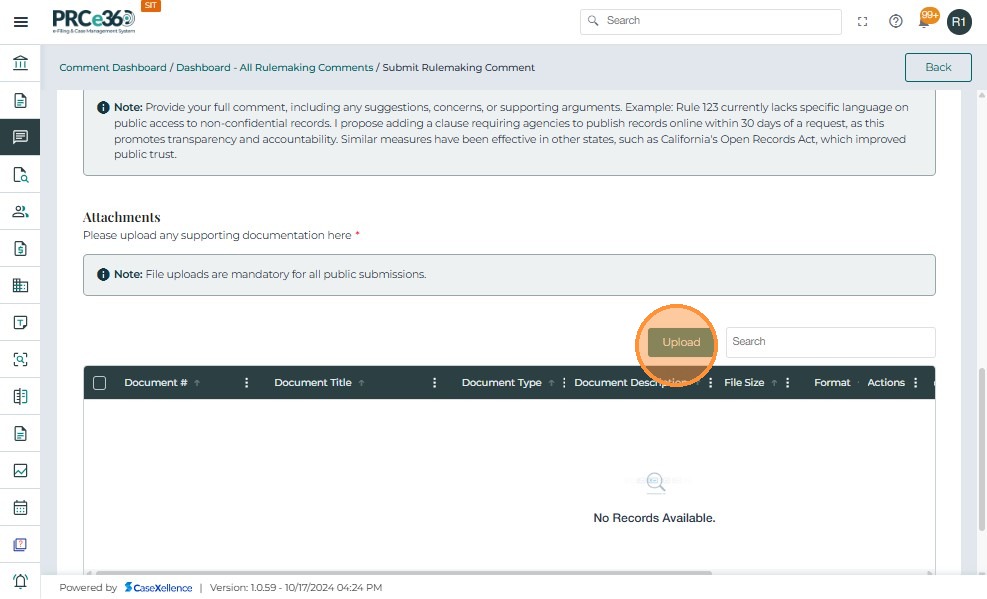Open the office building sidebar icon
This screenshot has width=987, height=599.
(x=20, y=286)
